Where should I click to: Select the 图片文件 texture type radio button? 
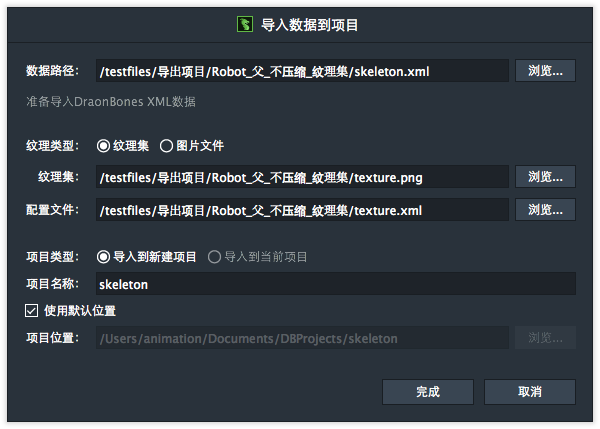(166, 146)
